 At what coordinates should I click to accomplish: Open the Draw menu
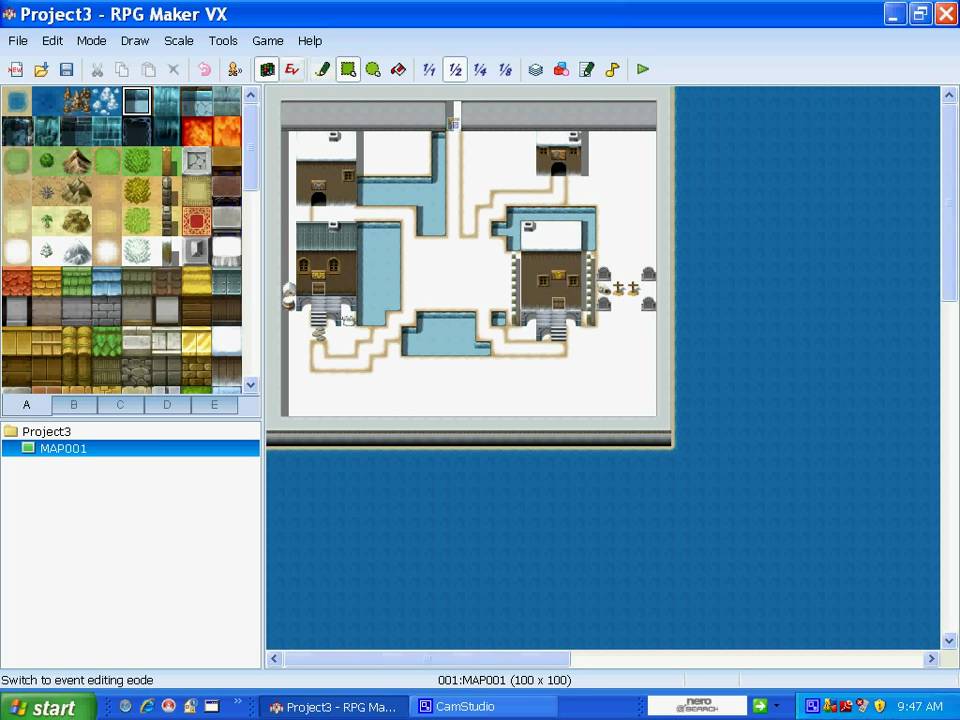coord(135,41)
